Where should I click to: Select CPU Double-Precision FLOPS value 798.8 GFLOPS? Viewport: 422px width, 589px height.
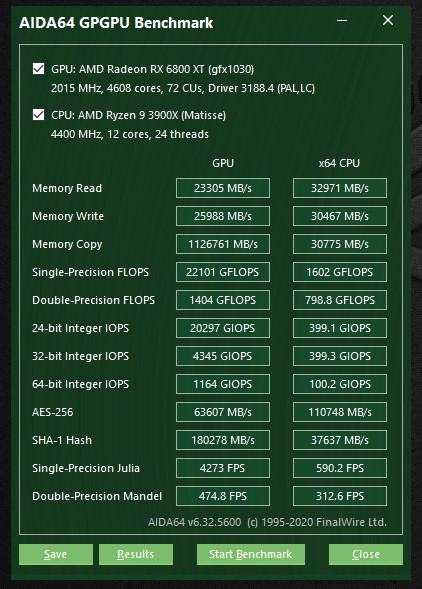(340, 300)
